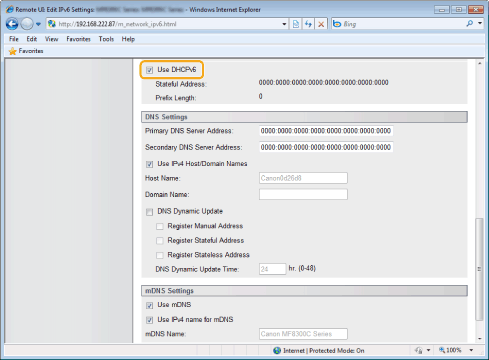Toggle the Use DHCPv6 checkbox
Image resolution: width=489 pixels, height=360 pixels.
[149, 70]
